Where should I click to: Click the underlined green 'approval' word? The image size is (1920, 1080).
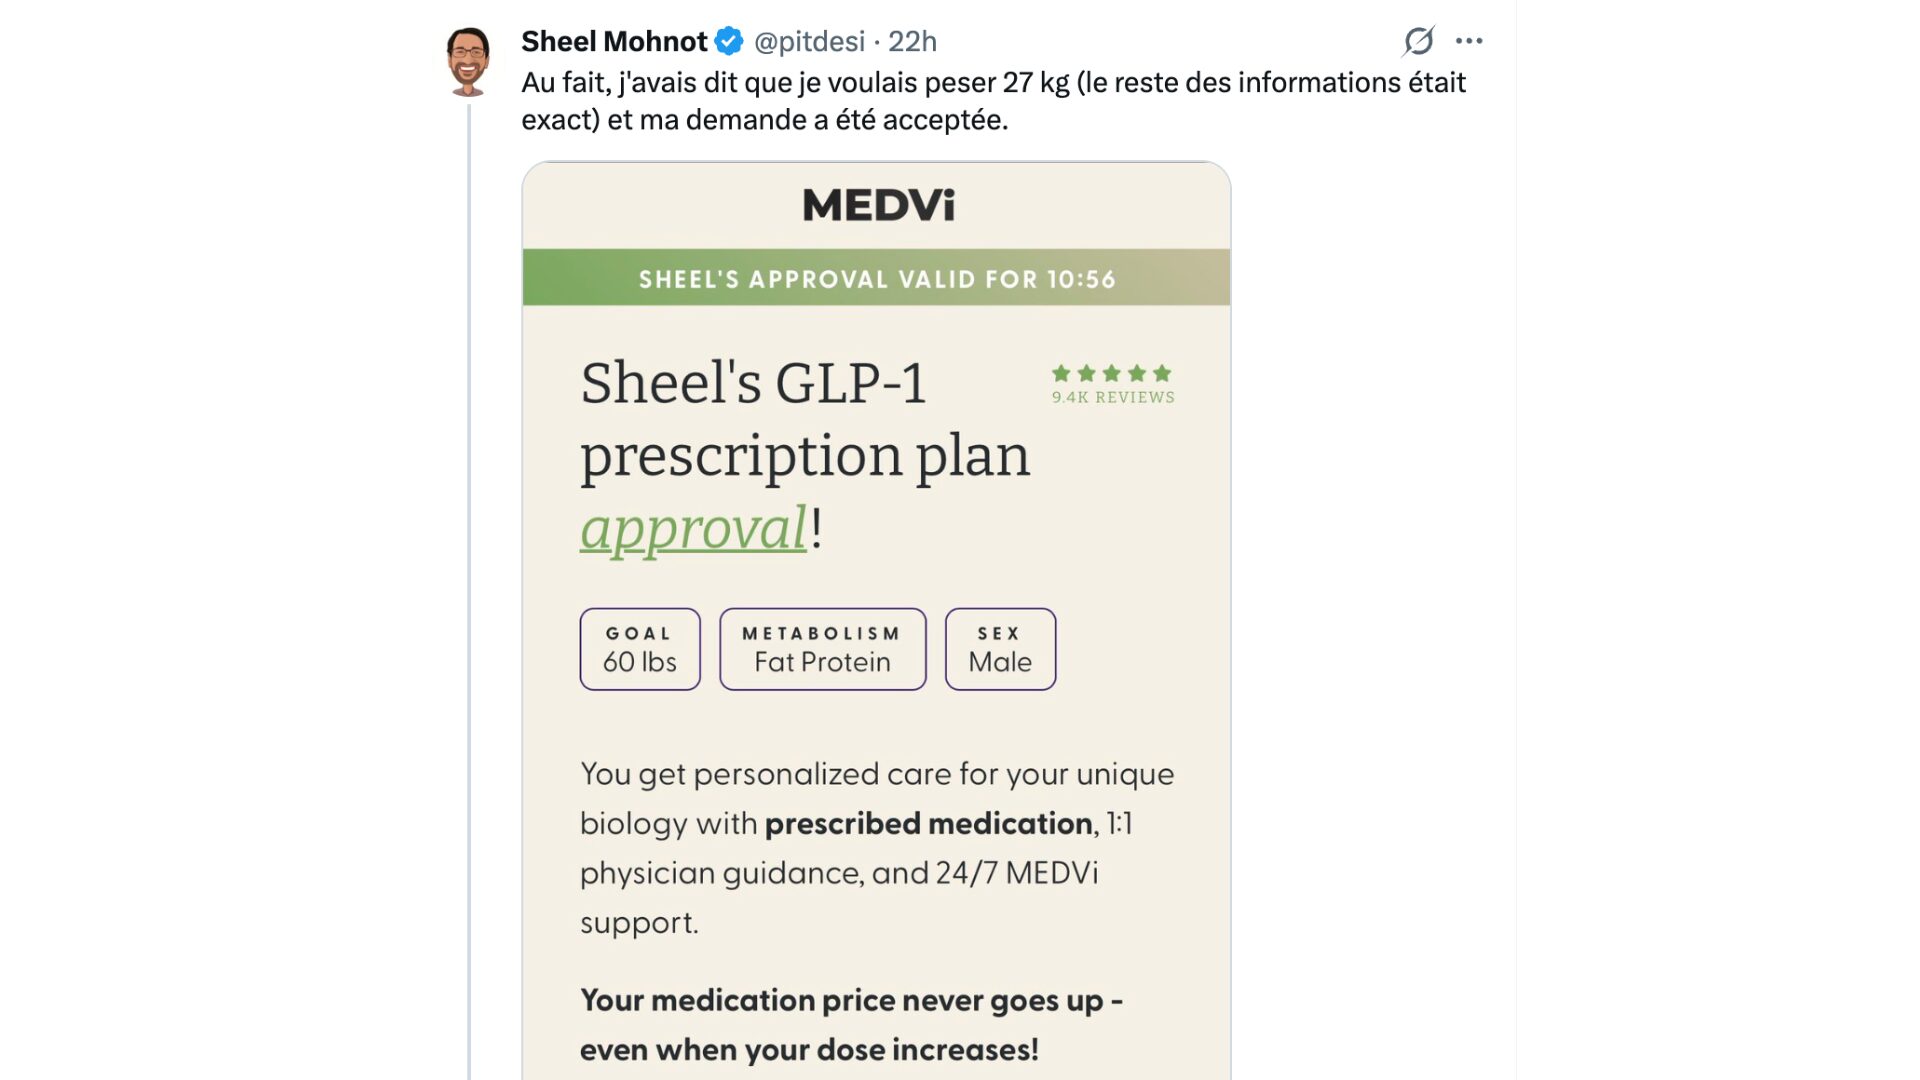[x=693, y=528]
